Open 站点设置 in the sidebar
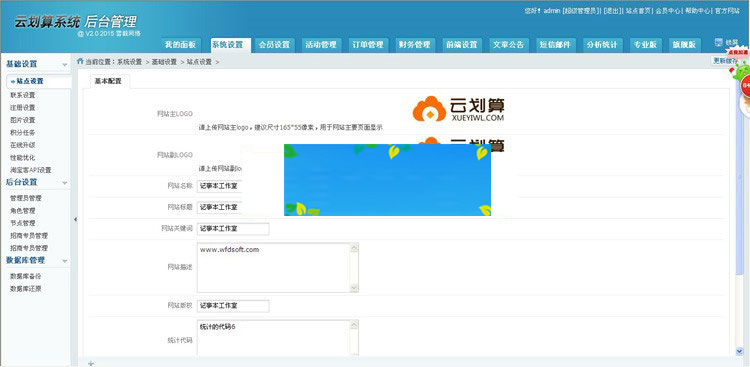750x367 pixels. (39, 82)
